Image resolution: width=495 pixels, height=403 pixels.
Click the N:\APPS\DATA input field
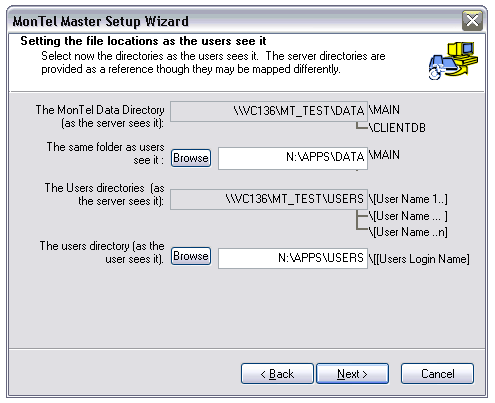pos(293,158)
